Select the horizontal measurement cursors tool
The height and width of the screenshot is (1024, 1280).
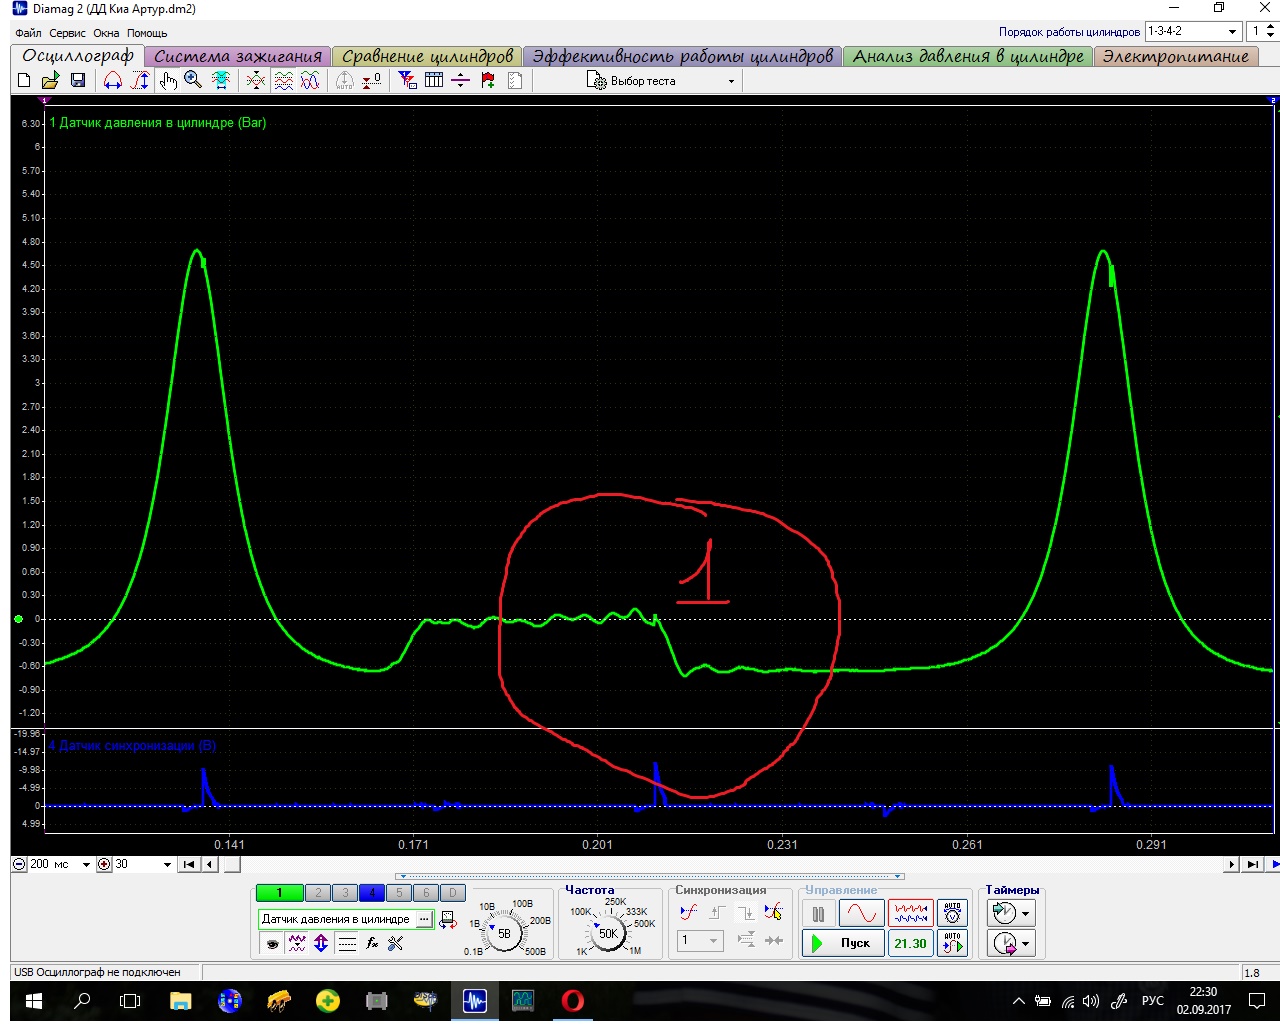(x=113, y=81)
